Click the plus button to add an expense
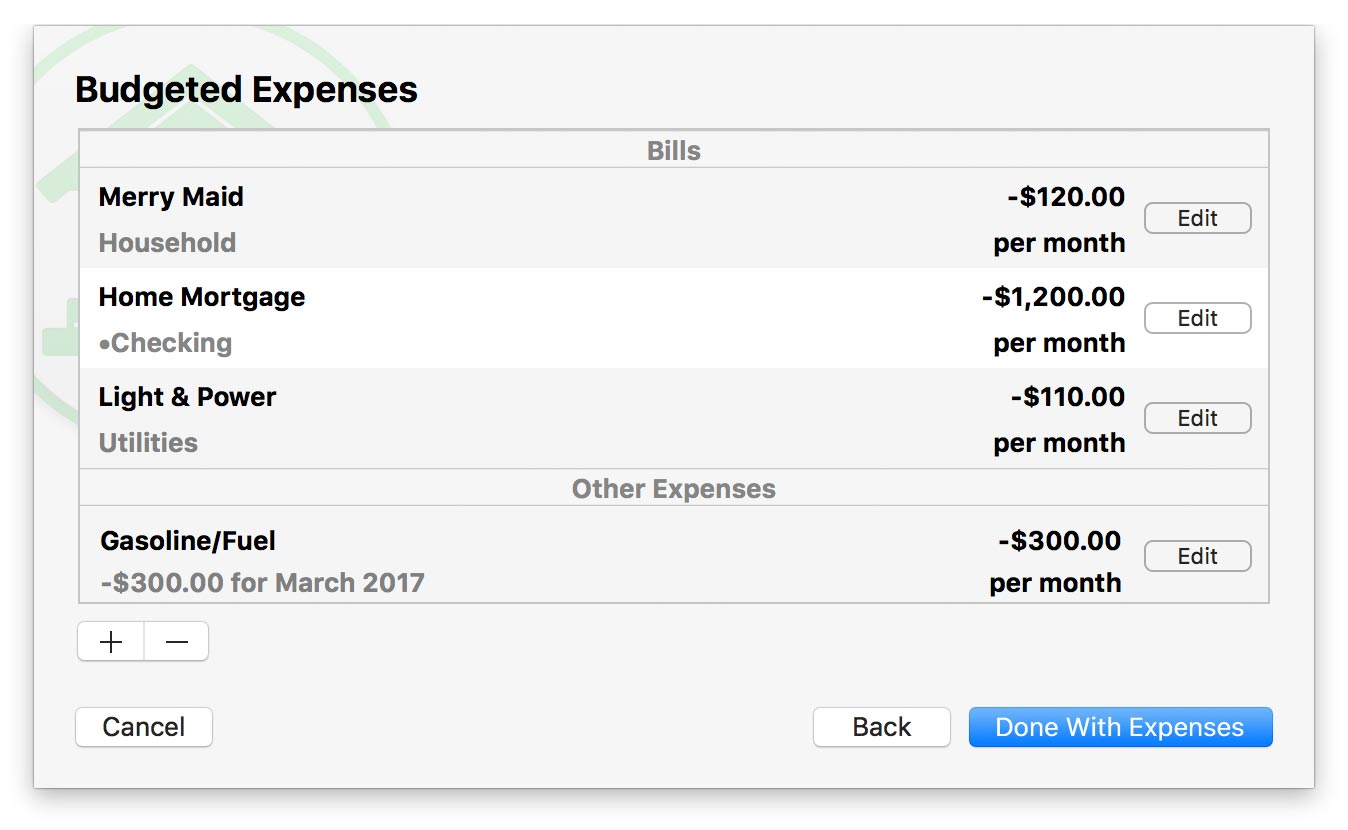This screenshot has width=1348, height=830. [111, 642]
